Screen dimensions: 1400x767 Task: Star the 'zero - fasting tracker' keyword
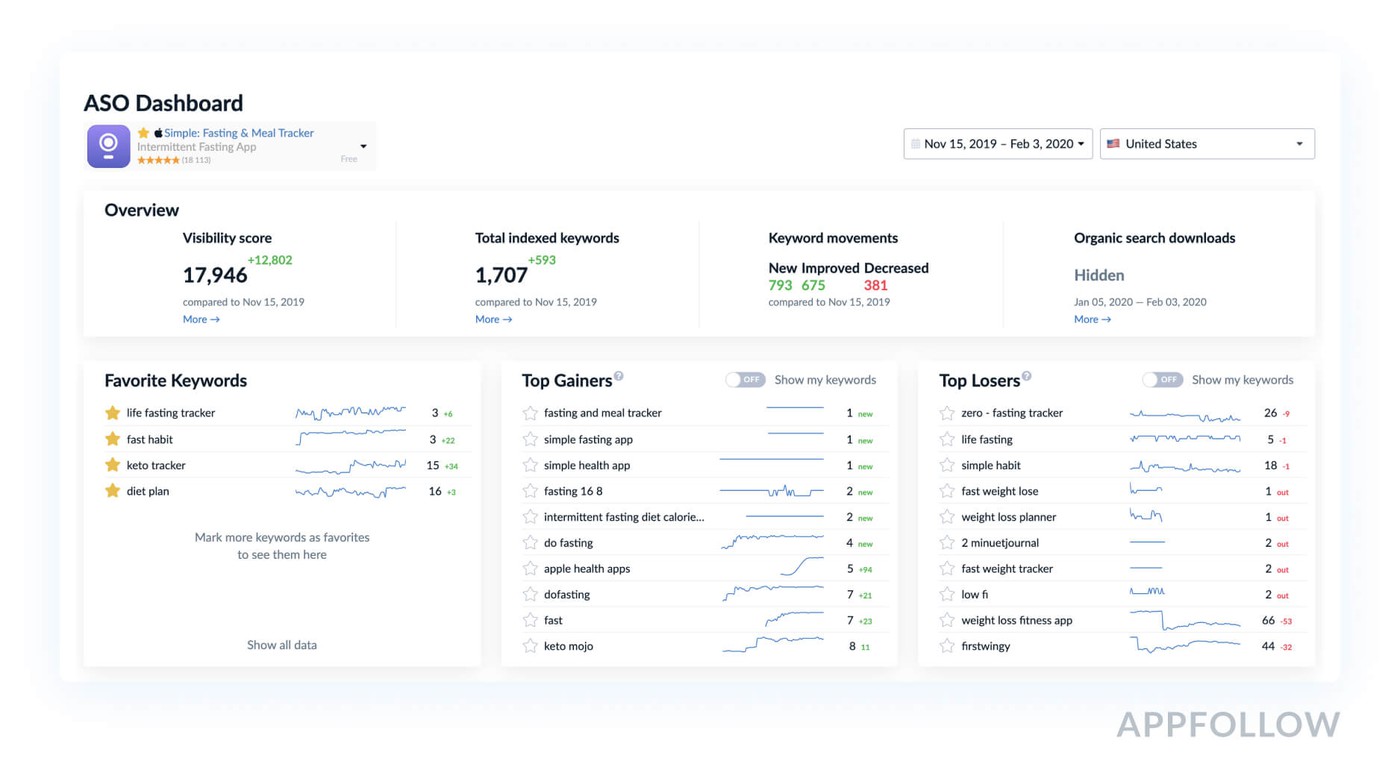tap(947, 413)
